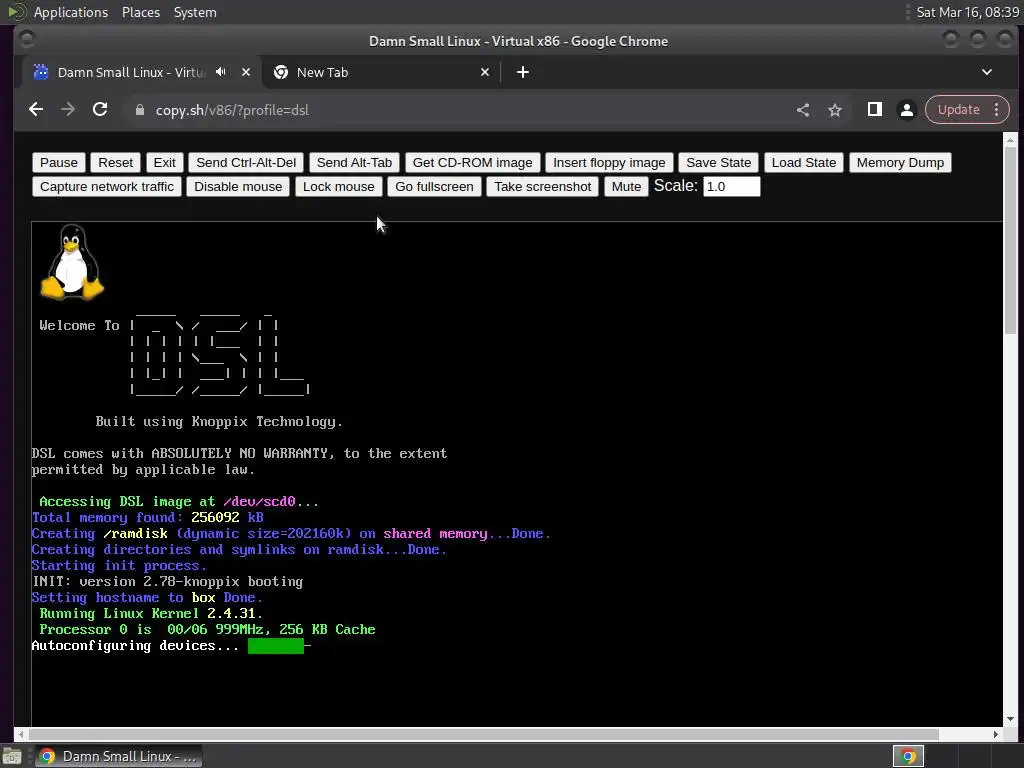Viewport: 1024px width, 768px height.
Task: Open the share page icon
Action: coord(803,110)
